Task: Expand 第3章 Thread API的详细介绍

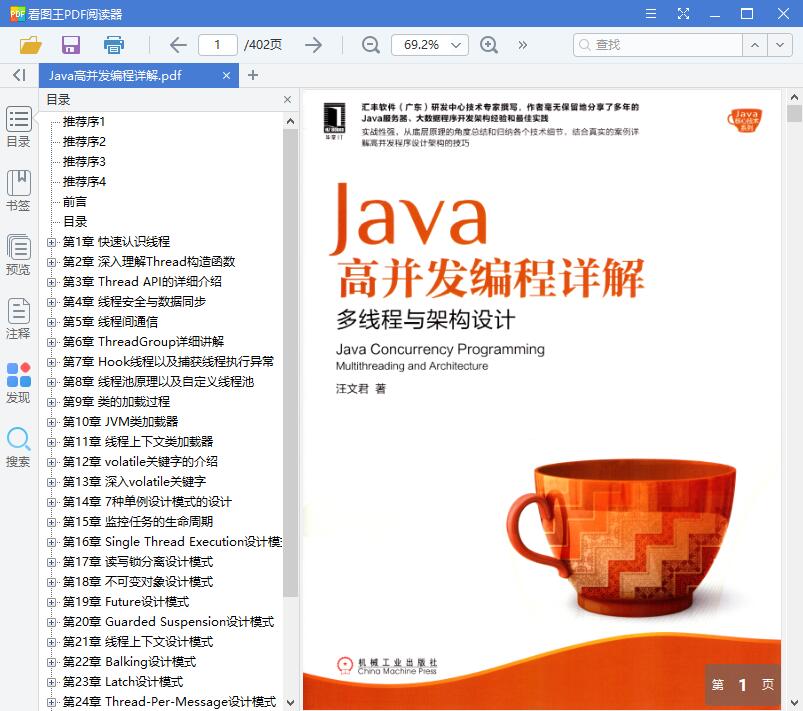Action: pos(51,282)
